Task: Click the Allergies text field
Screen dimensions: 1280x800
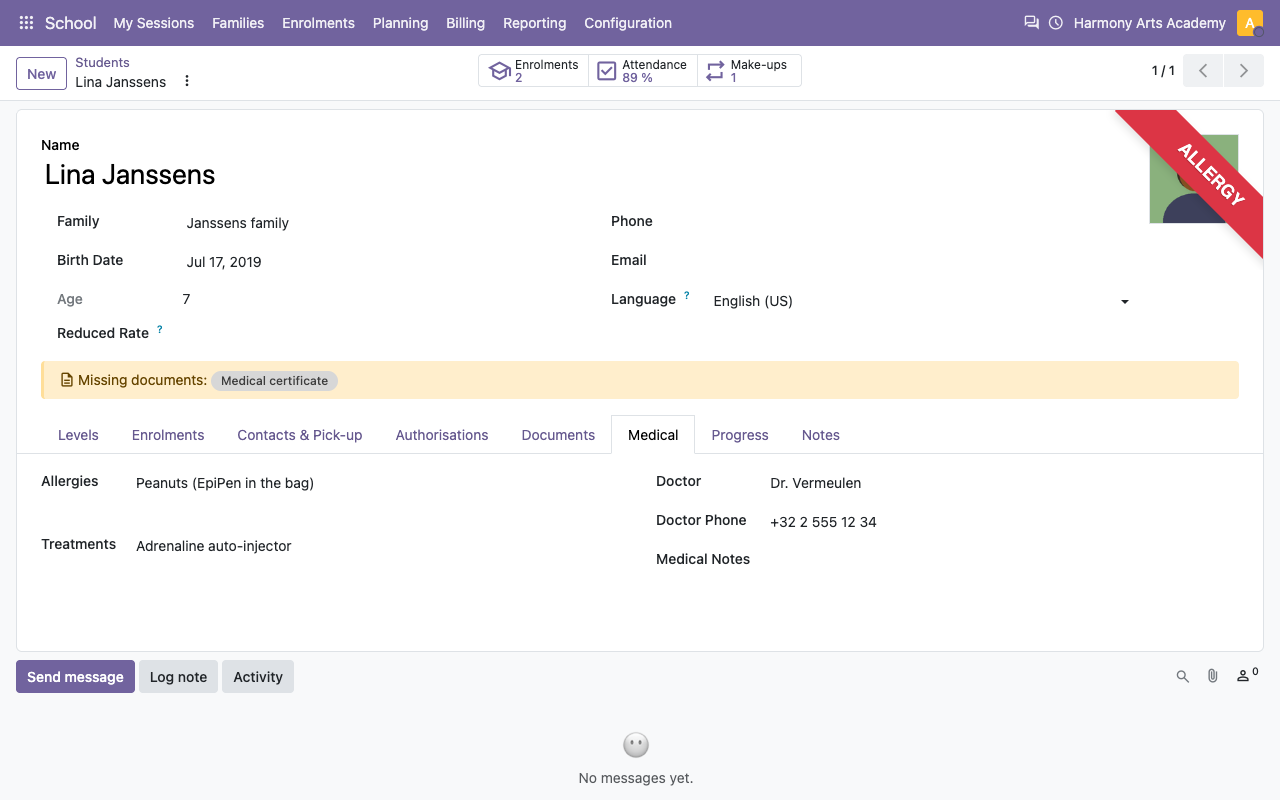Action: point(380,483)
